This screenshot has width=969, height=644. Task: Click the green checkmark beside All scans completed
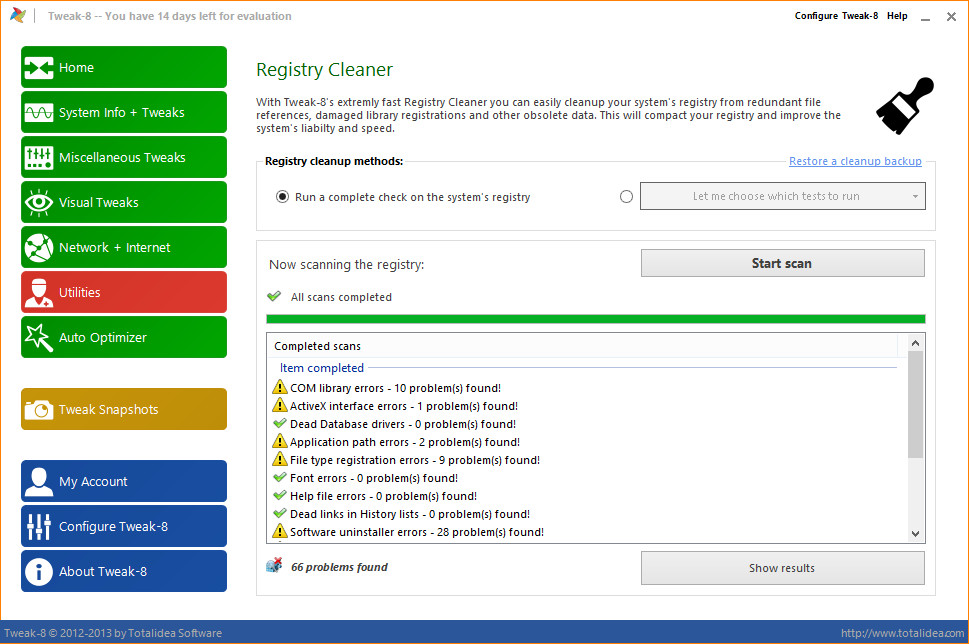274,297
